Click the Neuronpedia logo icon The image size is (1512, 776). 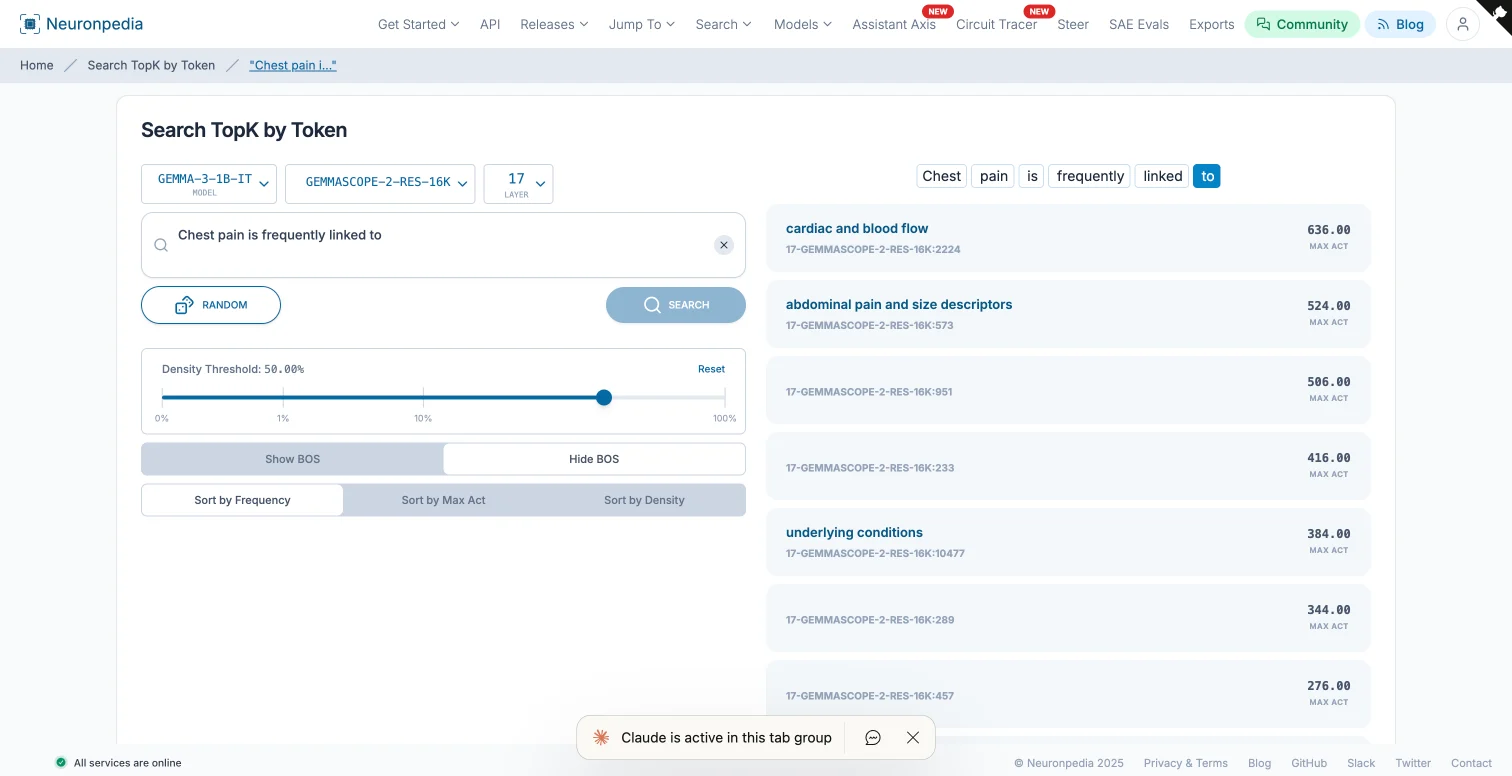tap(30, 24)
